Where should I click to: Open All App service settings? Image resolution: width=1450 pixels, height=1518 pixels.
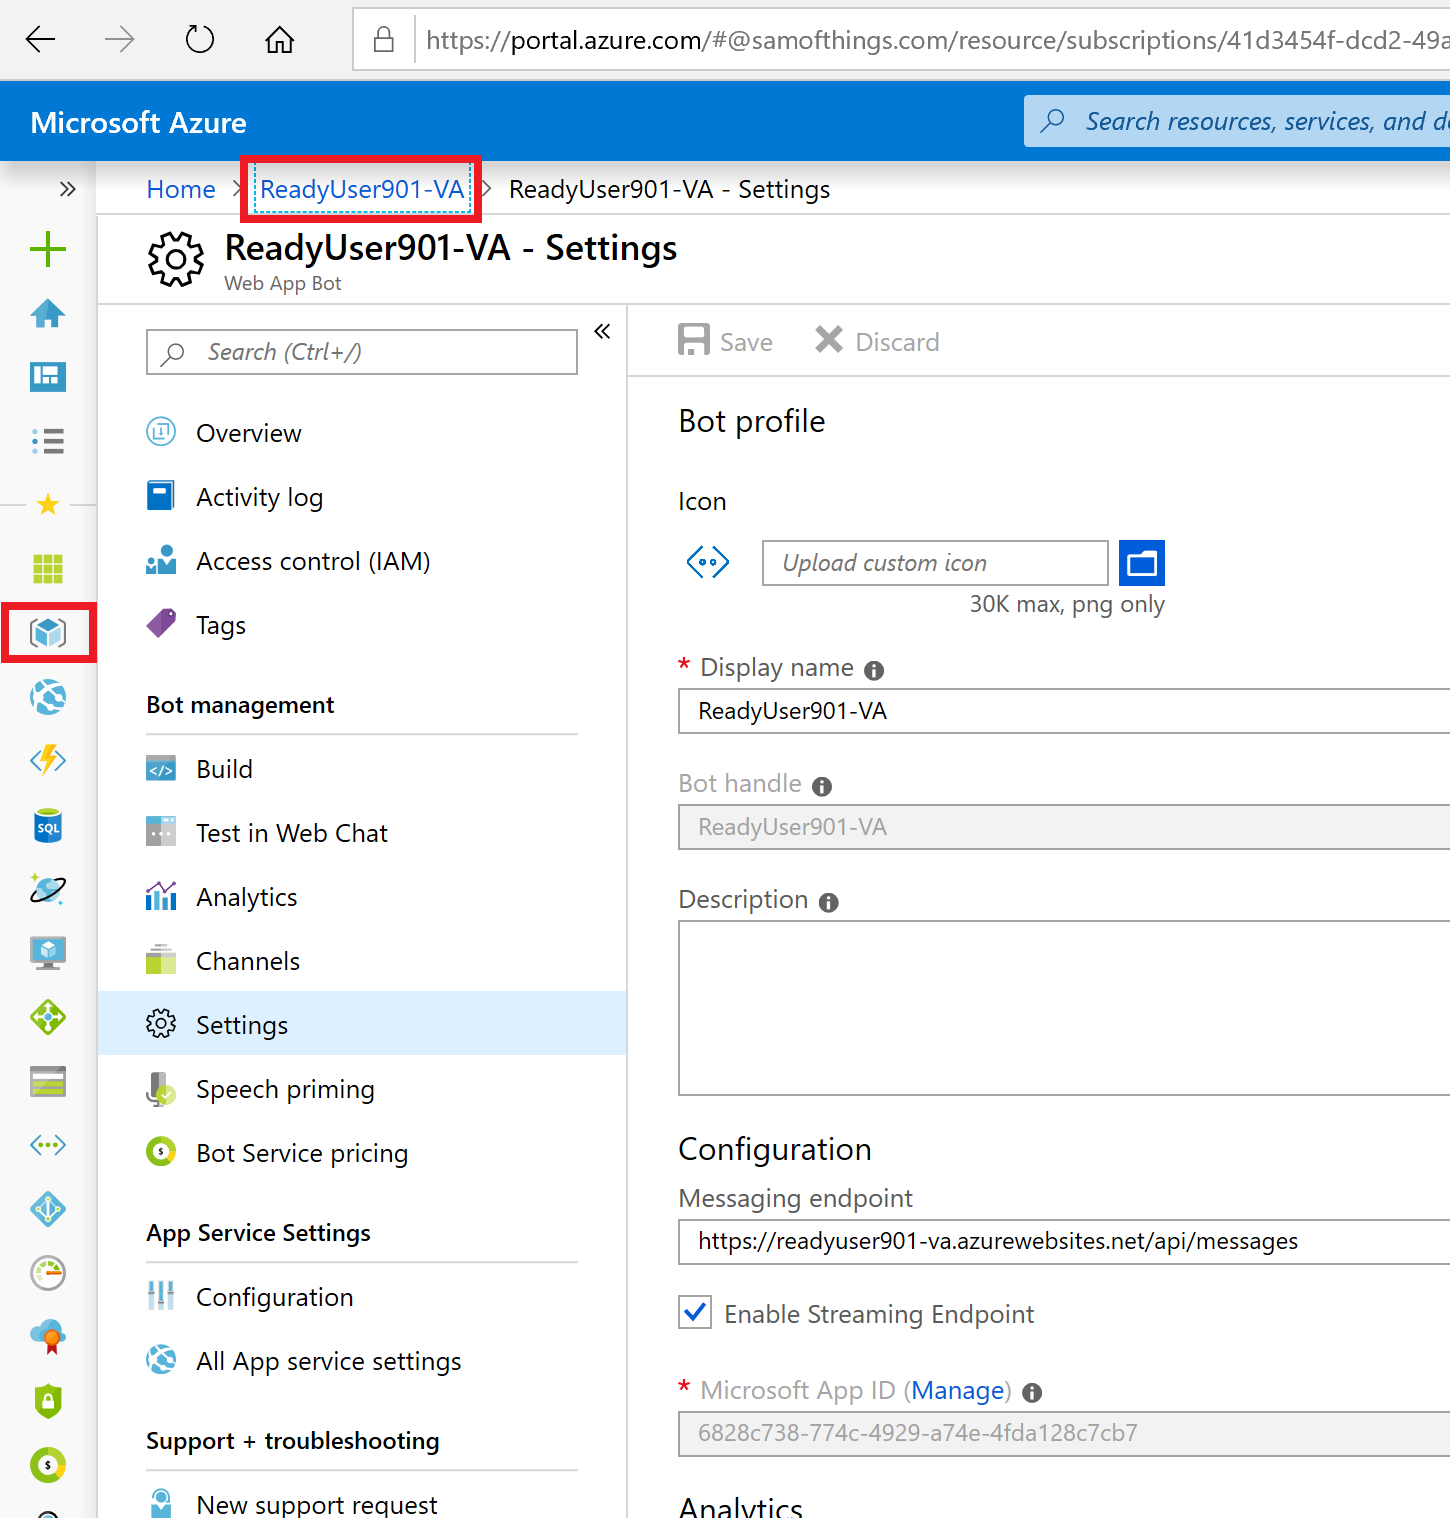tap(362, 1361)
